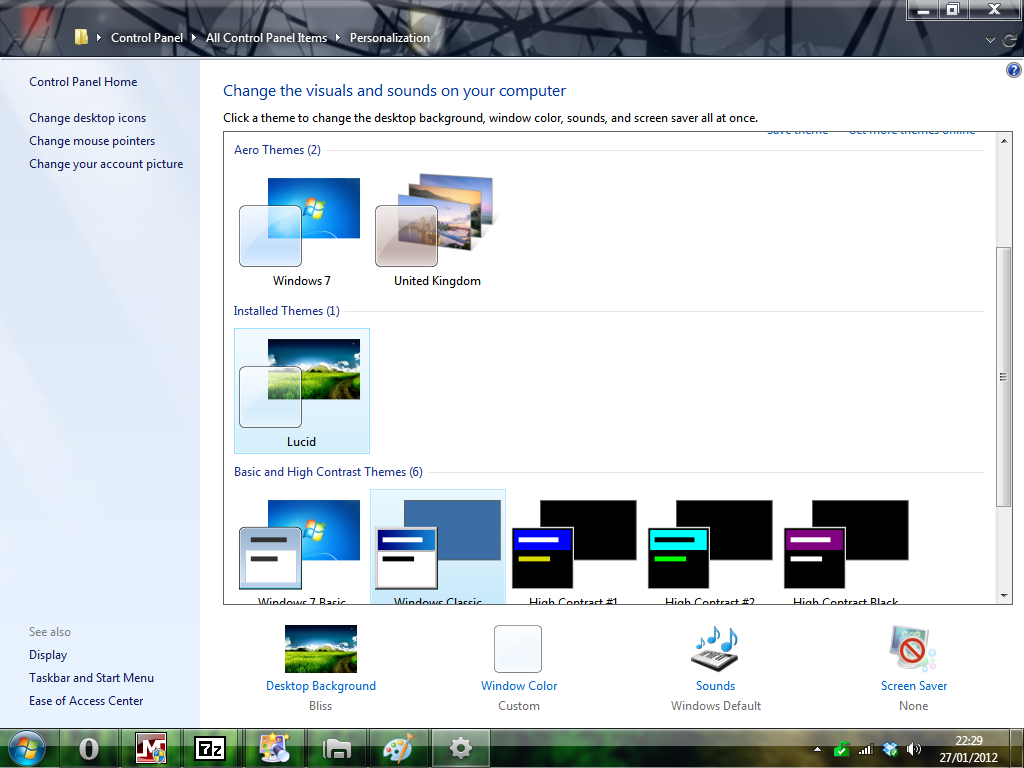Open Change desktop icons link
The width and height of the screenshot is (1024, 768).
click(x=88, y=118)
